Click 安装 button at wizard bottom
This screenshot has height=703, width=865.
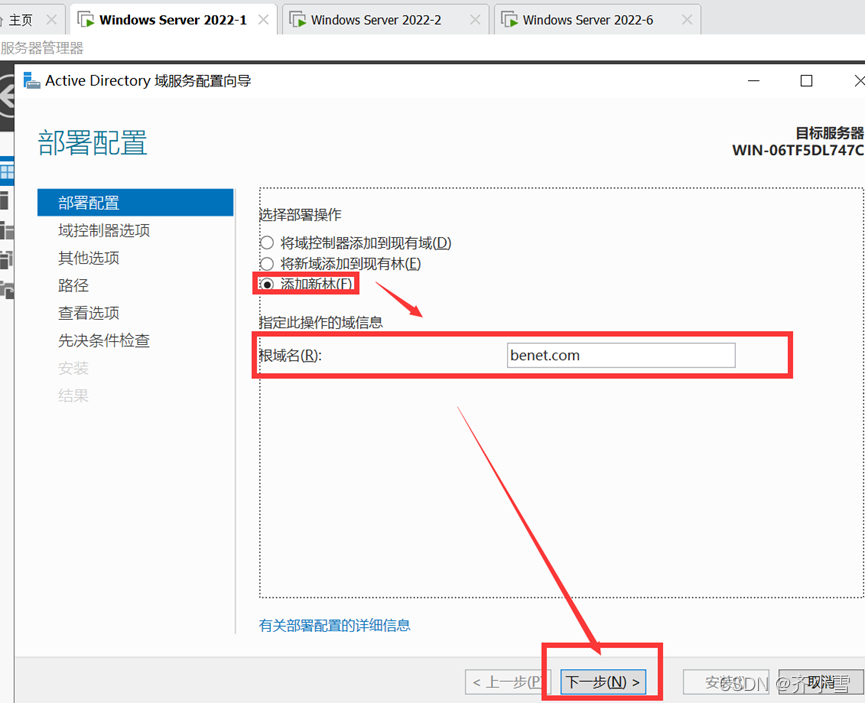pyautogui.click(x=726, y=682)
